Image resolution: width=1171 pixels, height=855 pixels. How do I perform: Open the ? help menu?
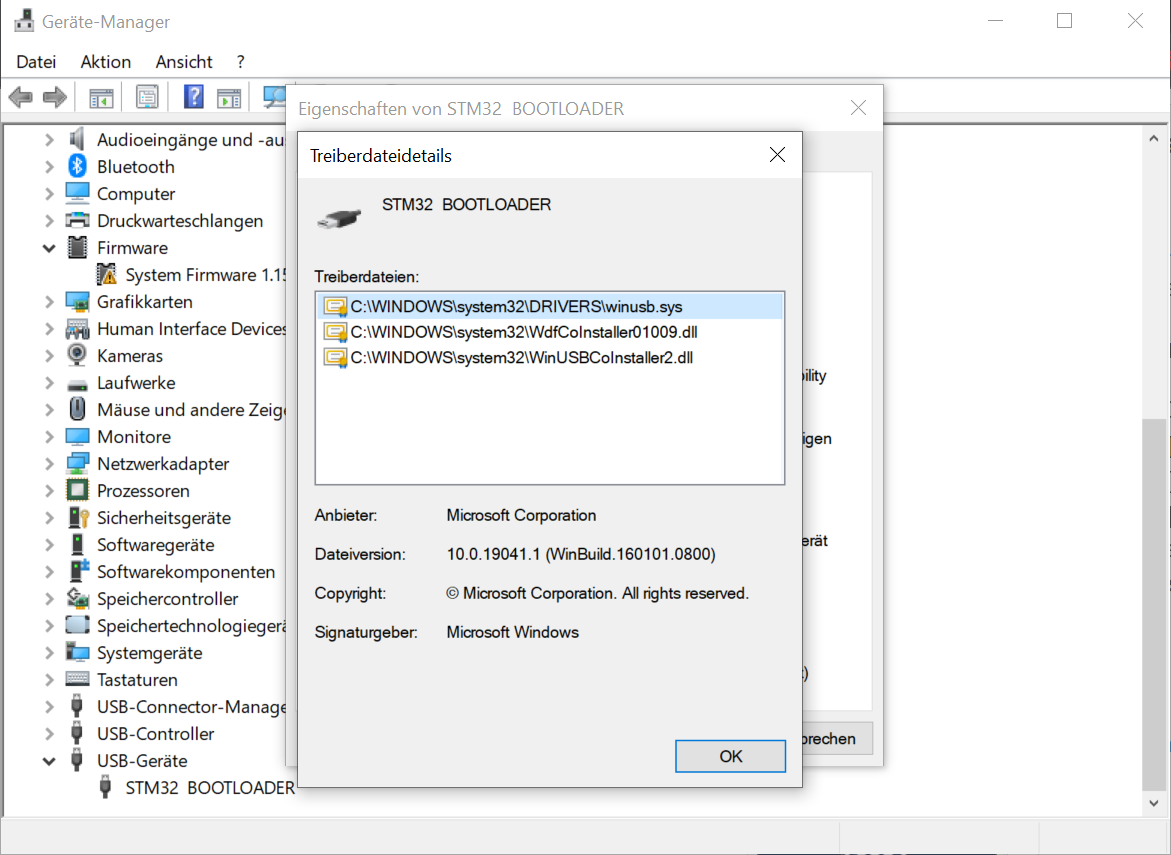click(240, 62)
